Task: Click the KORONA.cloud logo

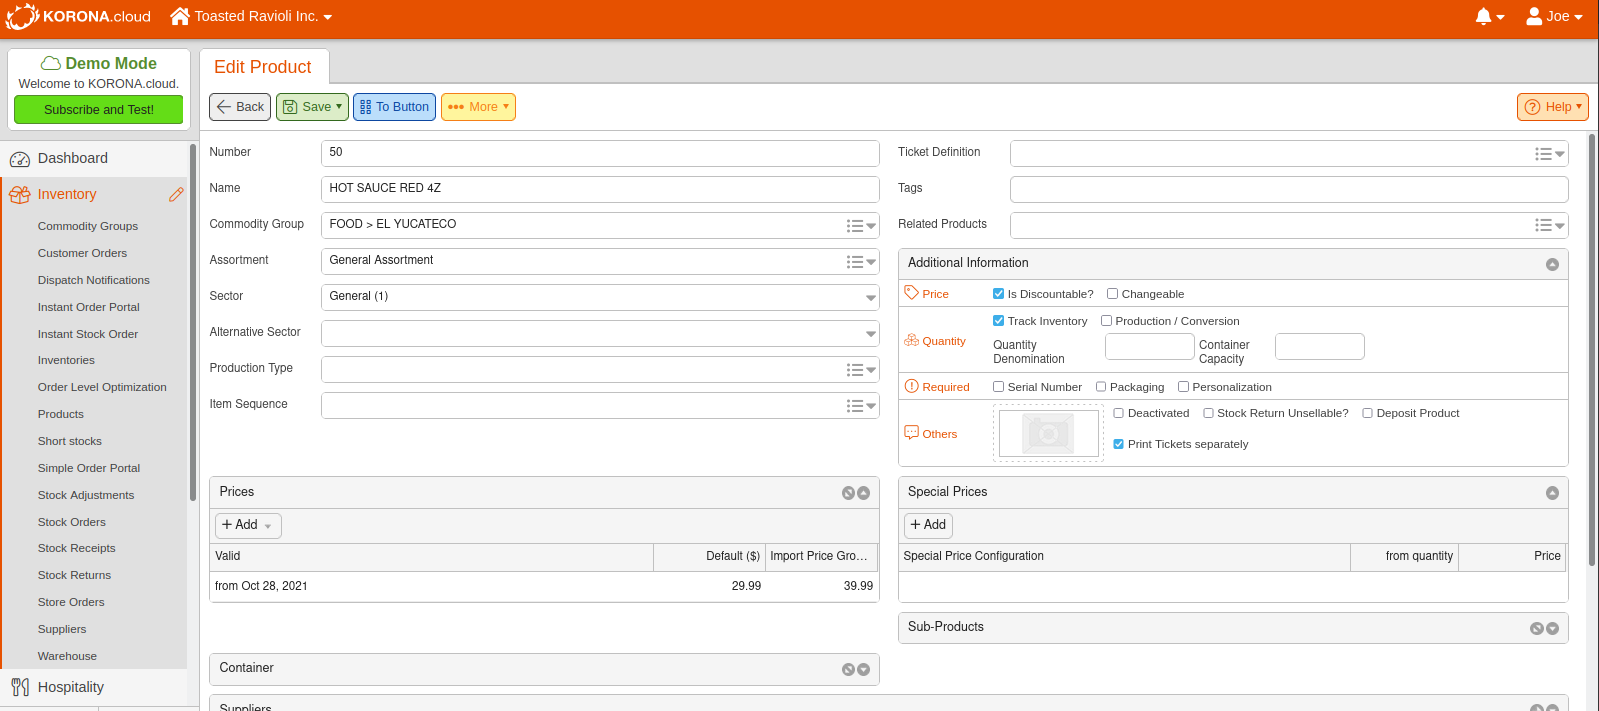Action: tap(78, 17)
